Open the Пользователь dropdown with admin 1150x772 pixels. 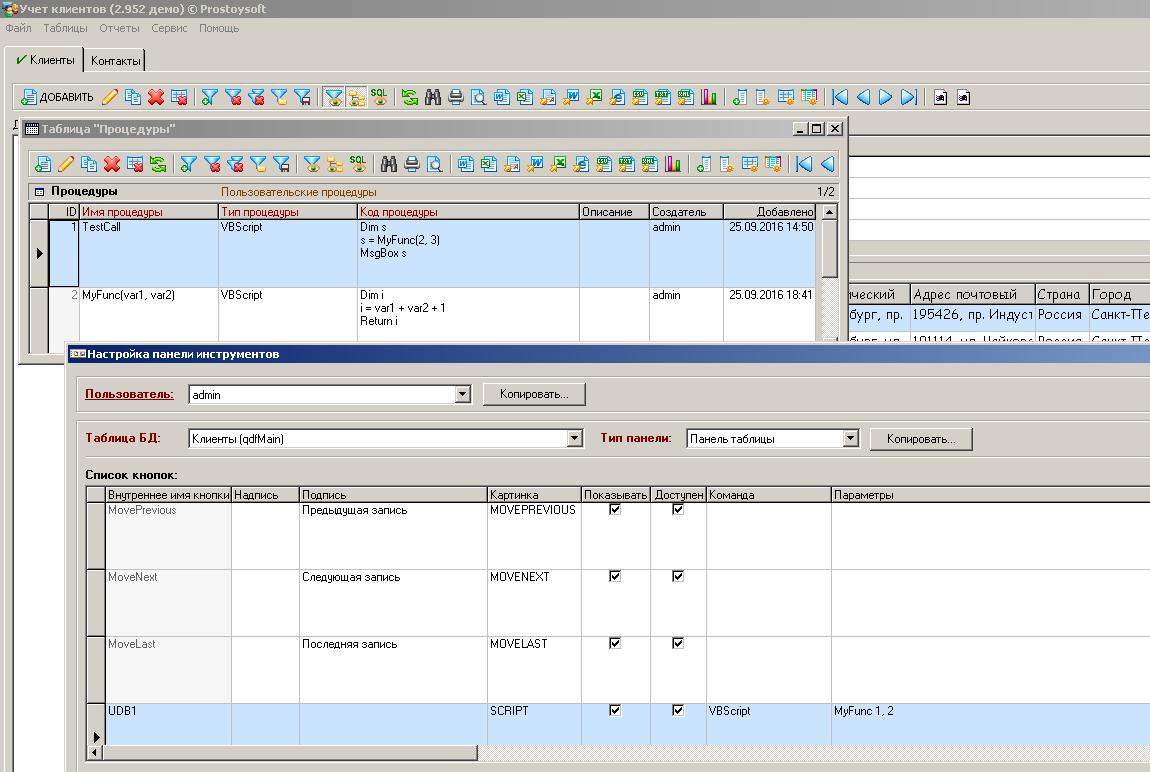462,394
